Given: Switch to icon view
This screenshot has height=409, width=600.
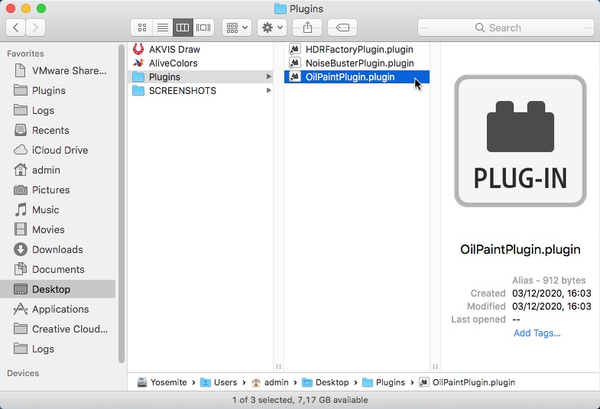Looking at the screenshot, I should (142, 28).
